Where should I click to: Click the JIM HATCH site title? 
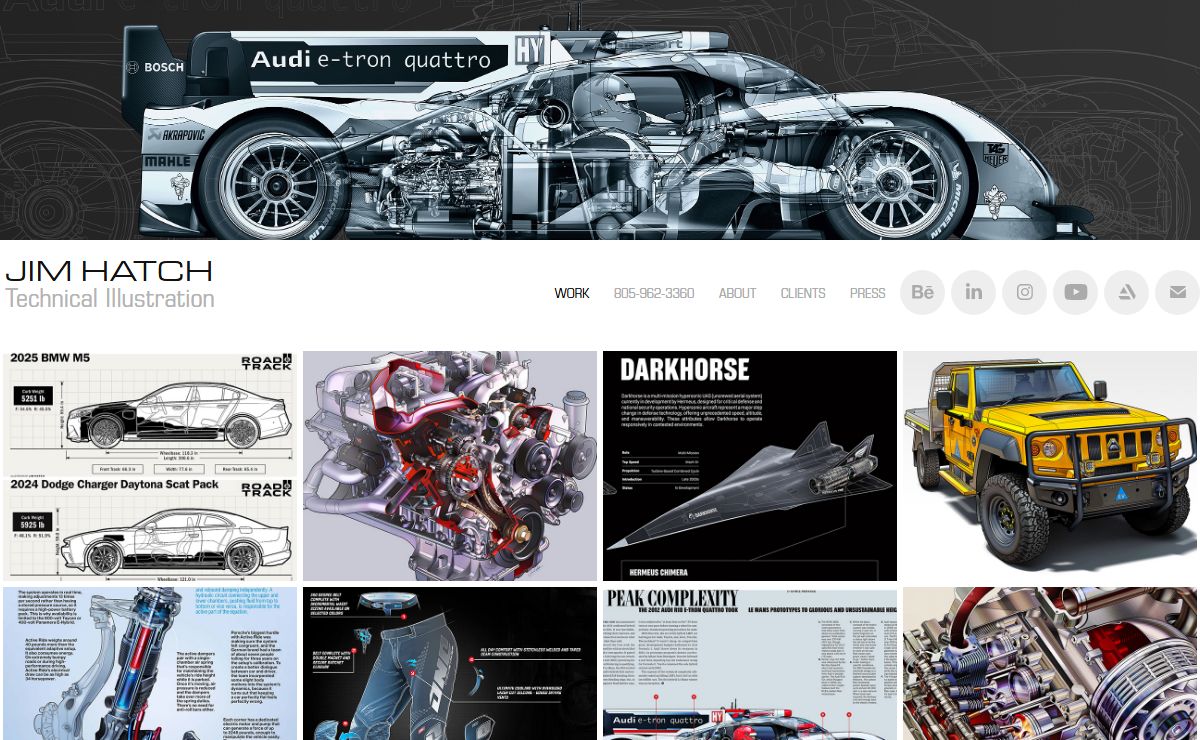point(109,271)
